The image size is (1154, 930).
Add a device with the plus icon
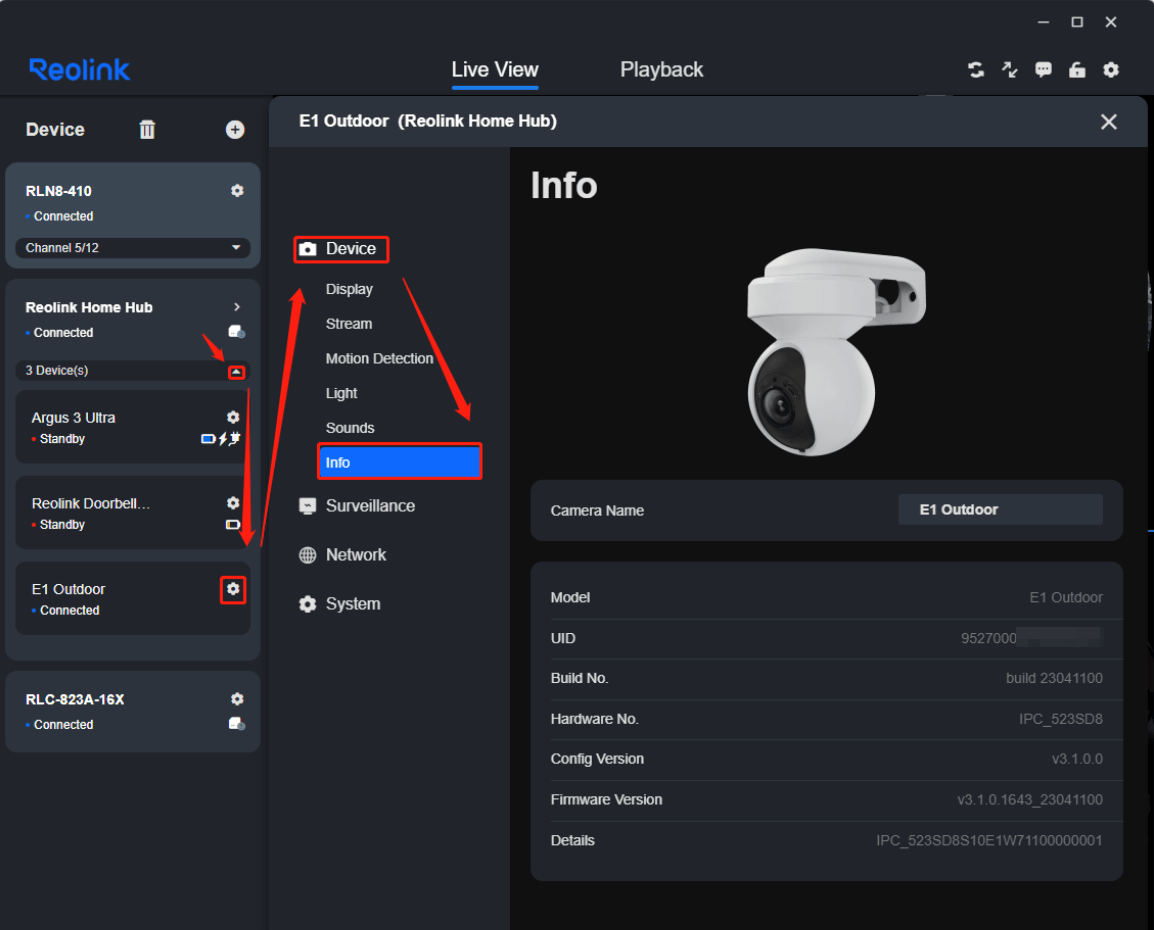coord(235,129)
